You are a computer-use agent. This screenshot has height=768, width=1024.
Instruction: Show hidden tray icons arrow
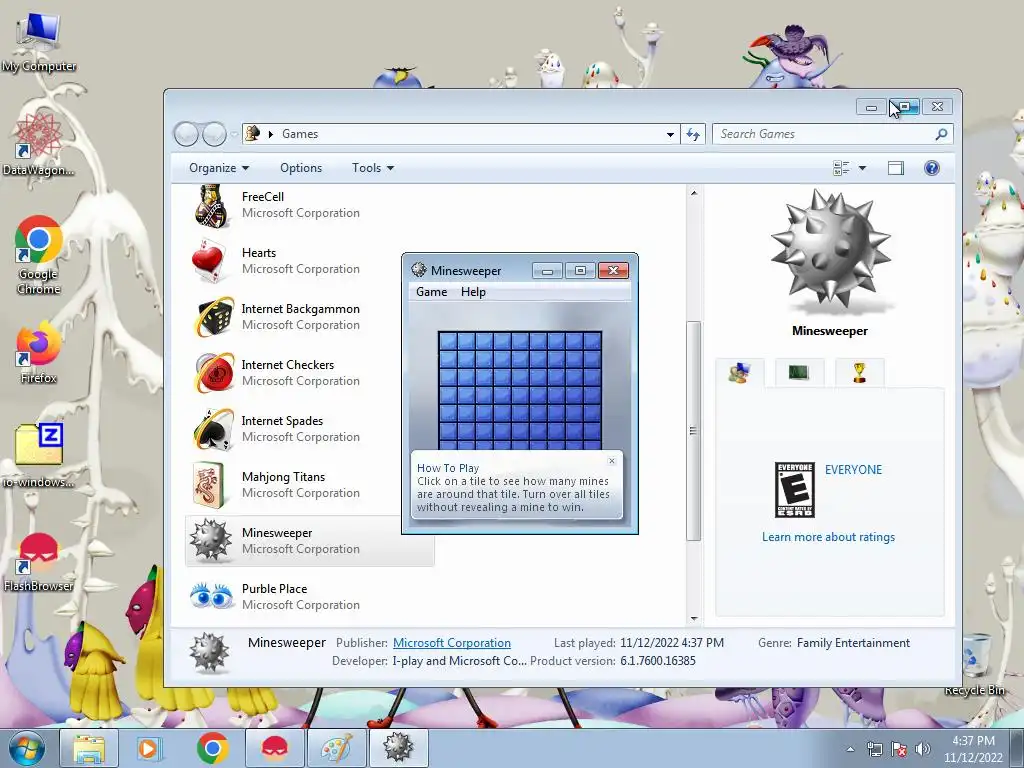coord(850,749)
